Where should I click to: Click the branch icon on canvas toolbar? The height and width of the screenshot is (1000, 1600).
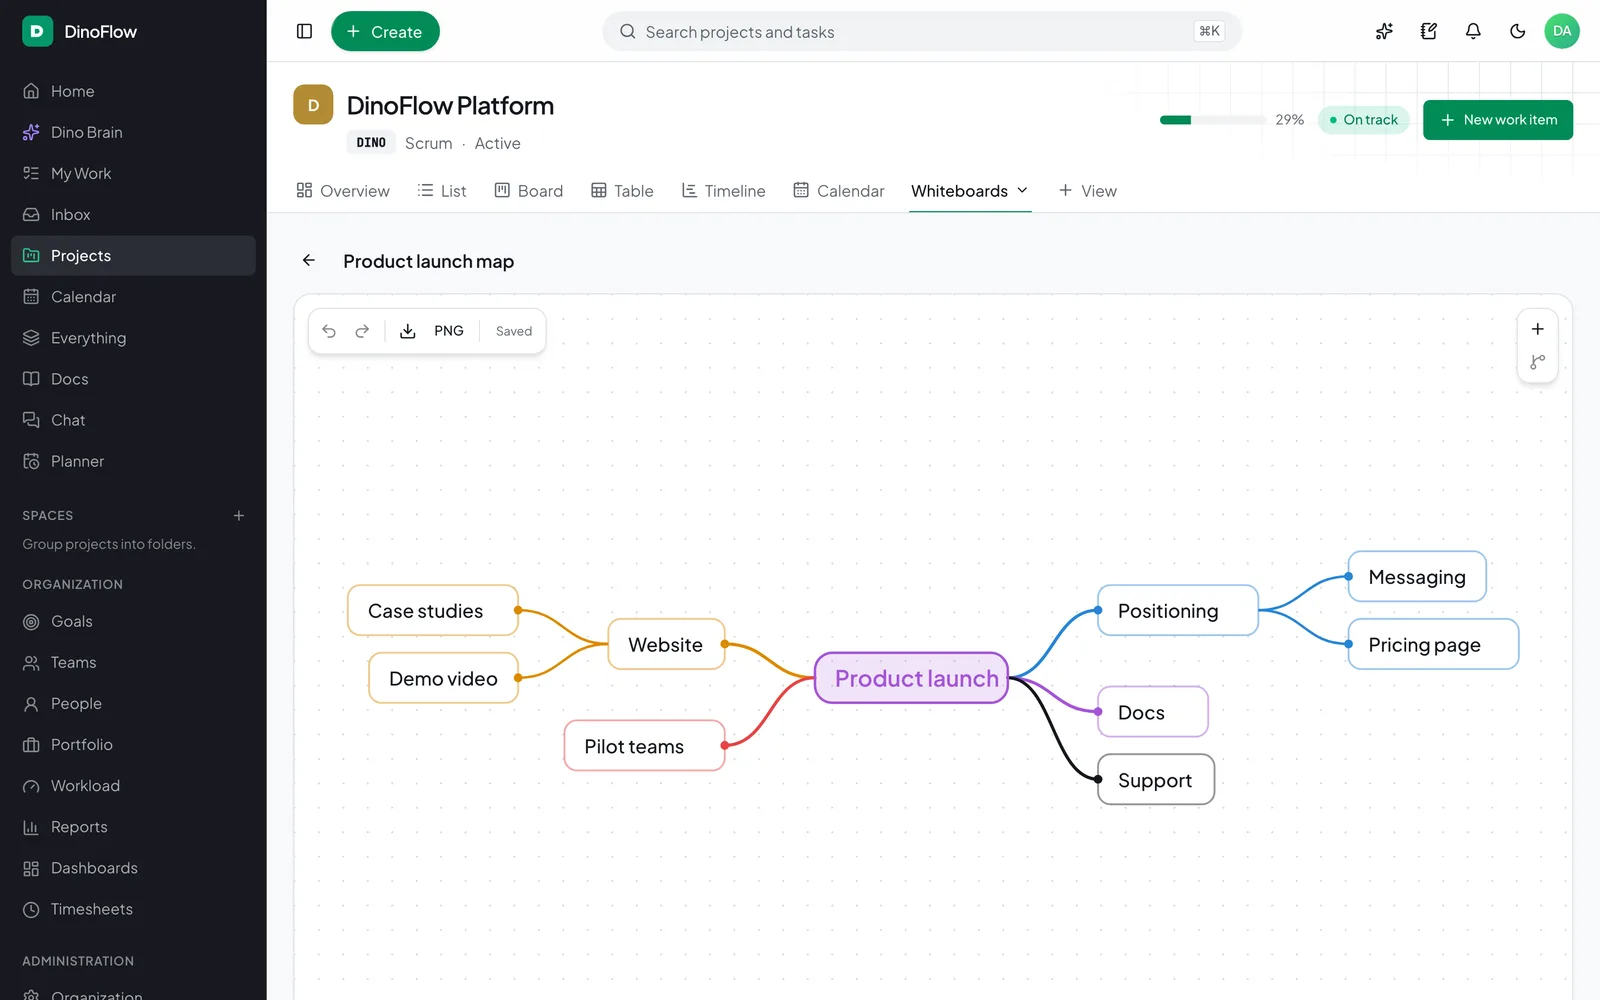pyautogui.click(x=1538, y=362)
